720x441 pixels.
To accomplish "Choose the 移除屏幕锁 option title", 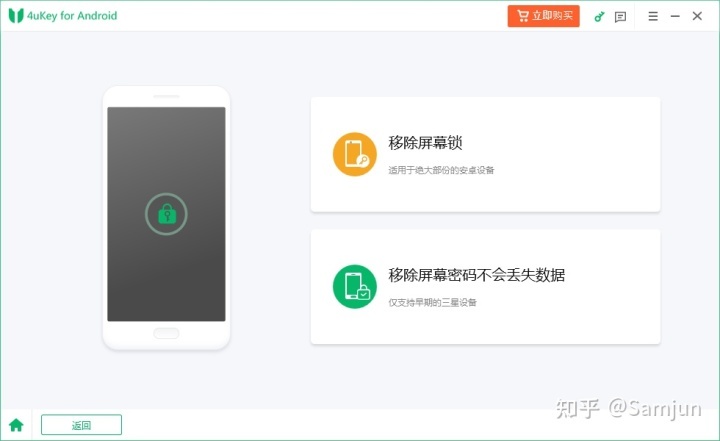I will click(425, 143).
